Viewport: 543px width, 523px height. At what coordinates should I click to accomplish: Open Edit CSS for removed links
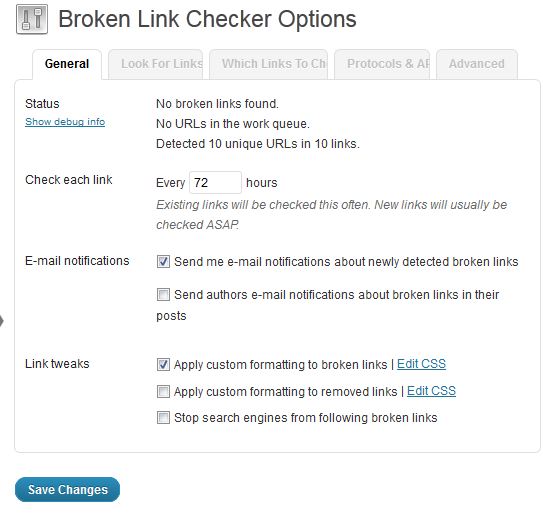431,391
